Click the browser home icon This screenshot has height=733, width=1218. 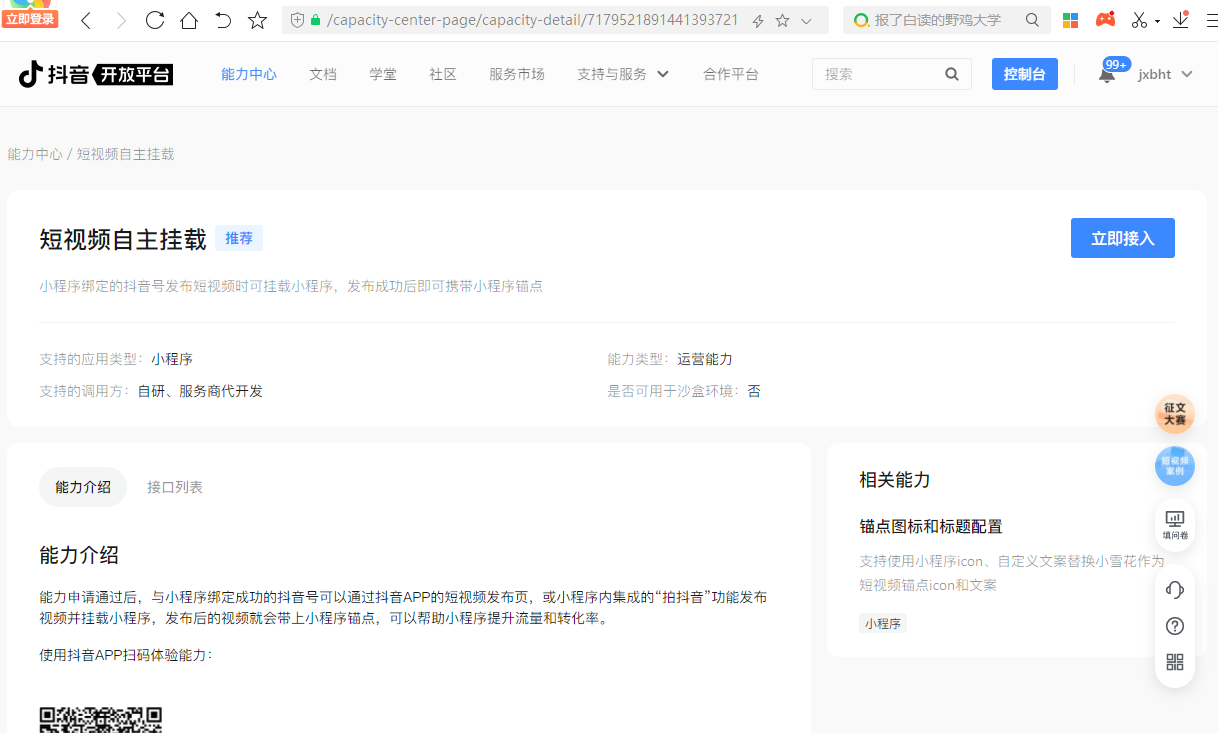pos(188,20)
